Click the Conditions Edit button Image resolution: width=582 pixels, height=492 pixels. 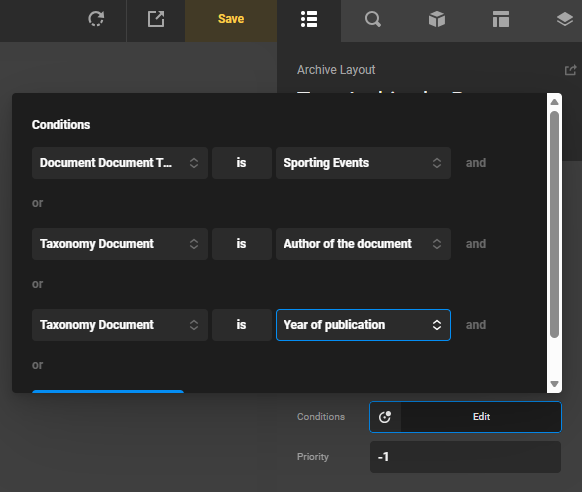(481, 417)
